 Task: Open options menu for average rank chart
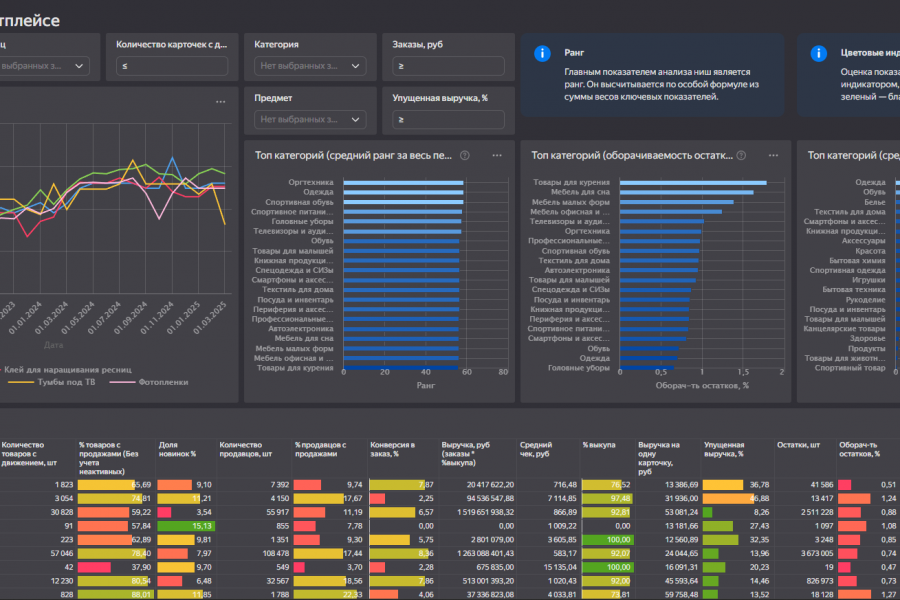[x=497, y=156]
